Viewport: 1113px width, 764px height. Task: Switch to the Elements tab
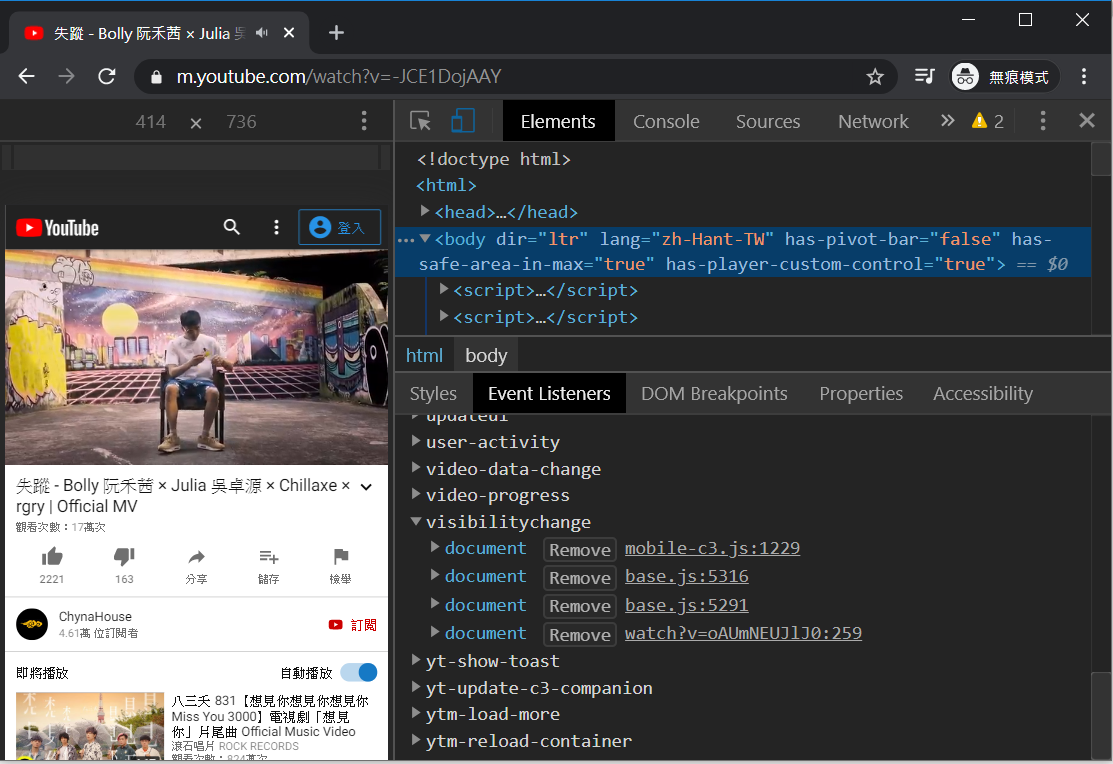(x=558, y=121)
